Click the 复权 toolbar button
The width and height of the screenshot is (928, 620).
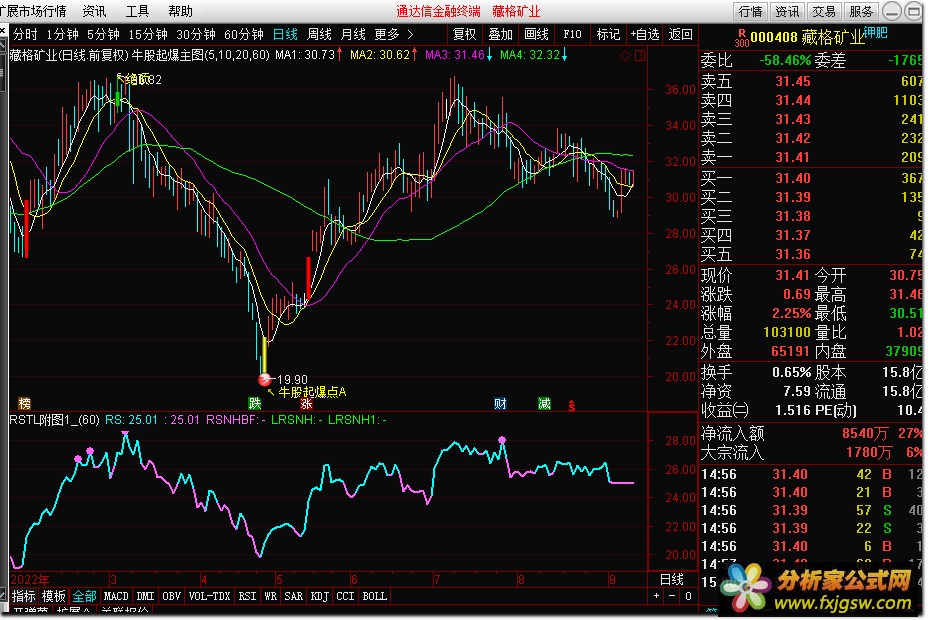(465, 34)
